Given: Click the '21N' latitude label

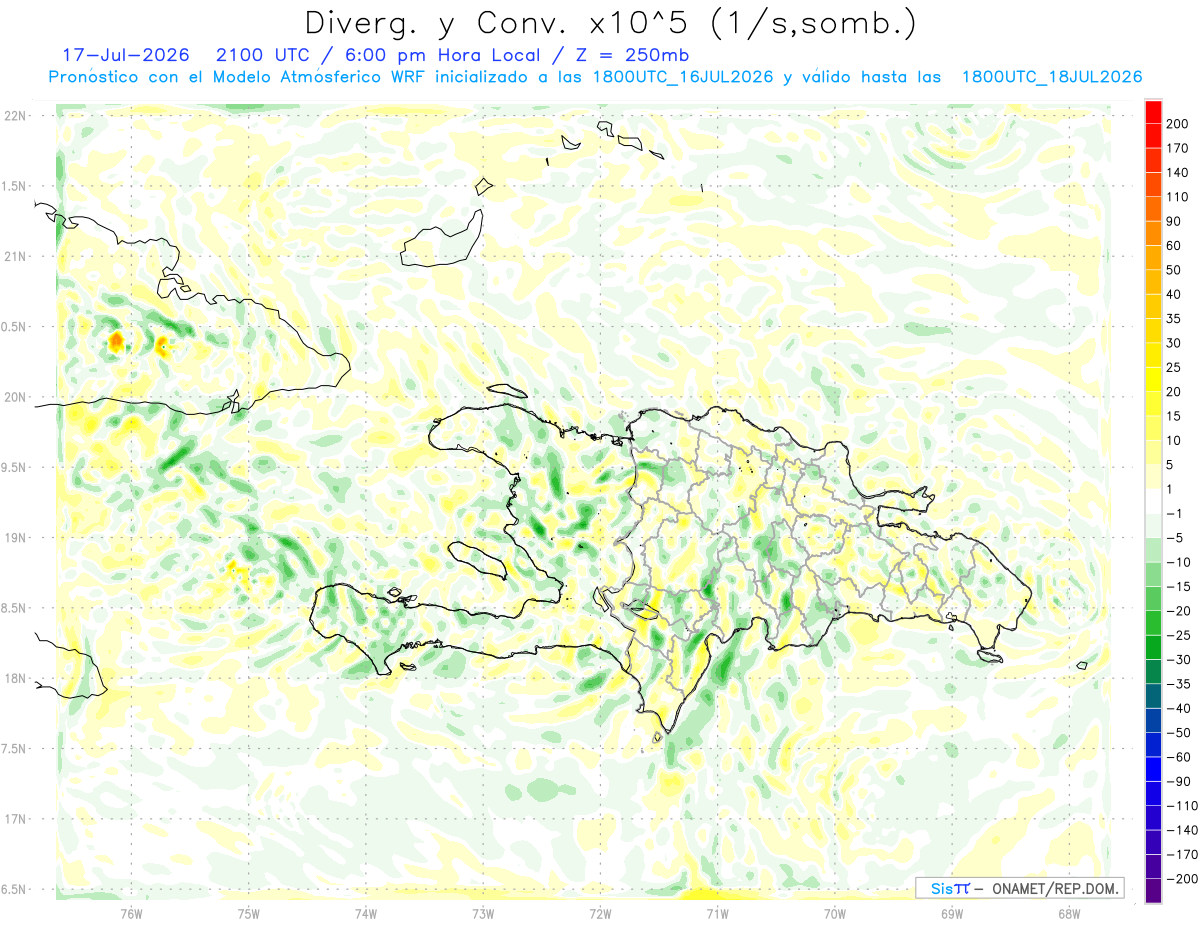Looking at the screenshot, I should [x=14, y=256].
